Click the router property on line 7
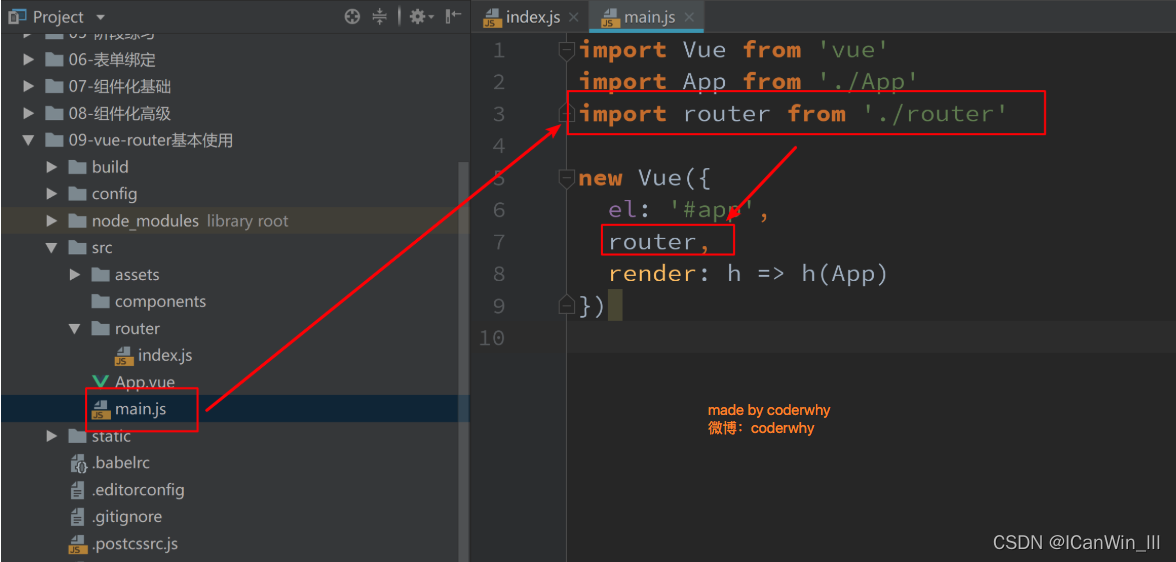The width and height of the screenshot is (1176, 562). (652, 242)
